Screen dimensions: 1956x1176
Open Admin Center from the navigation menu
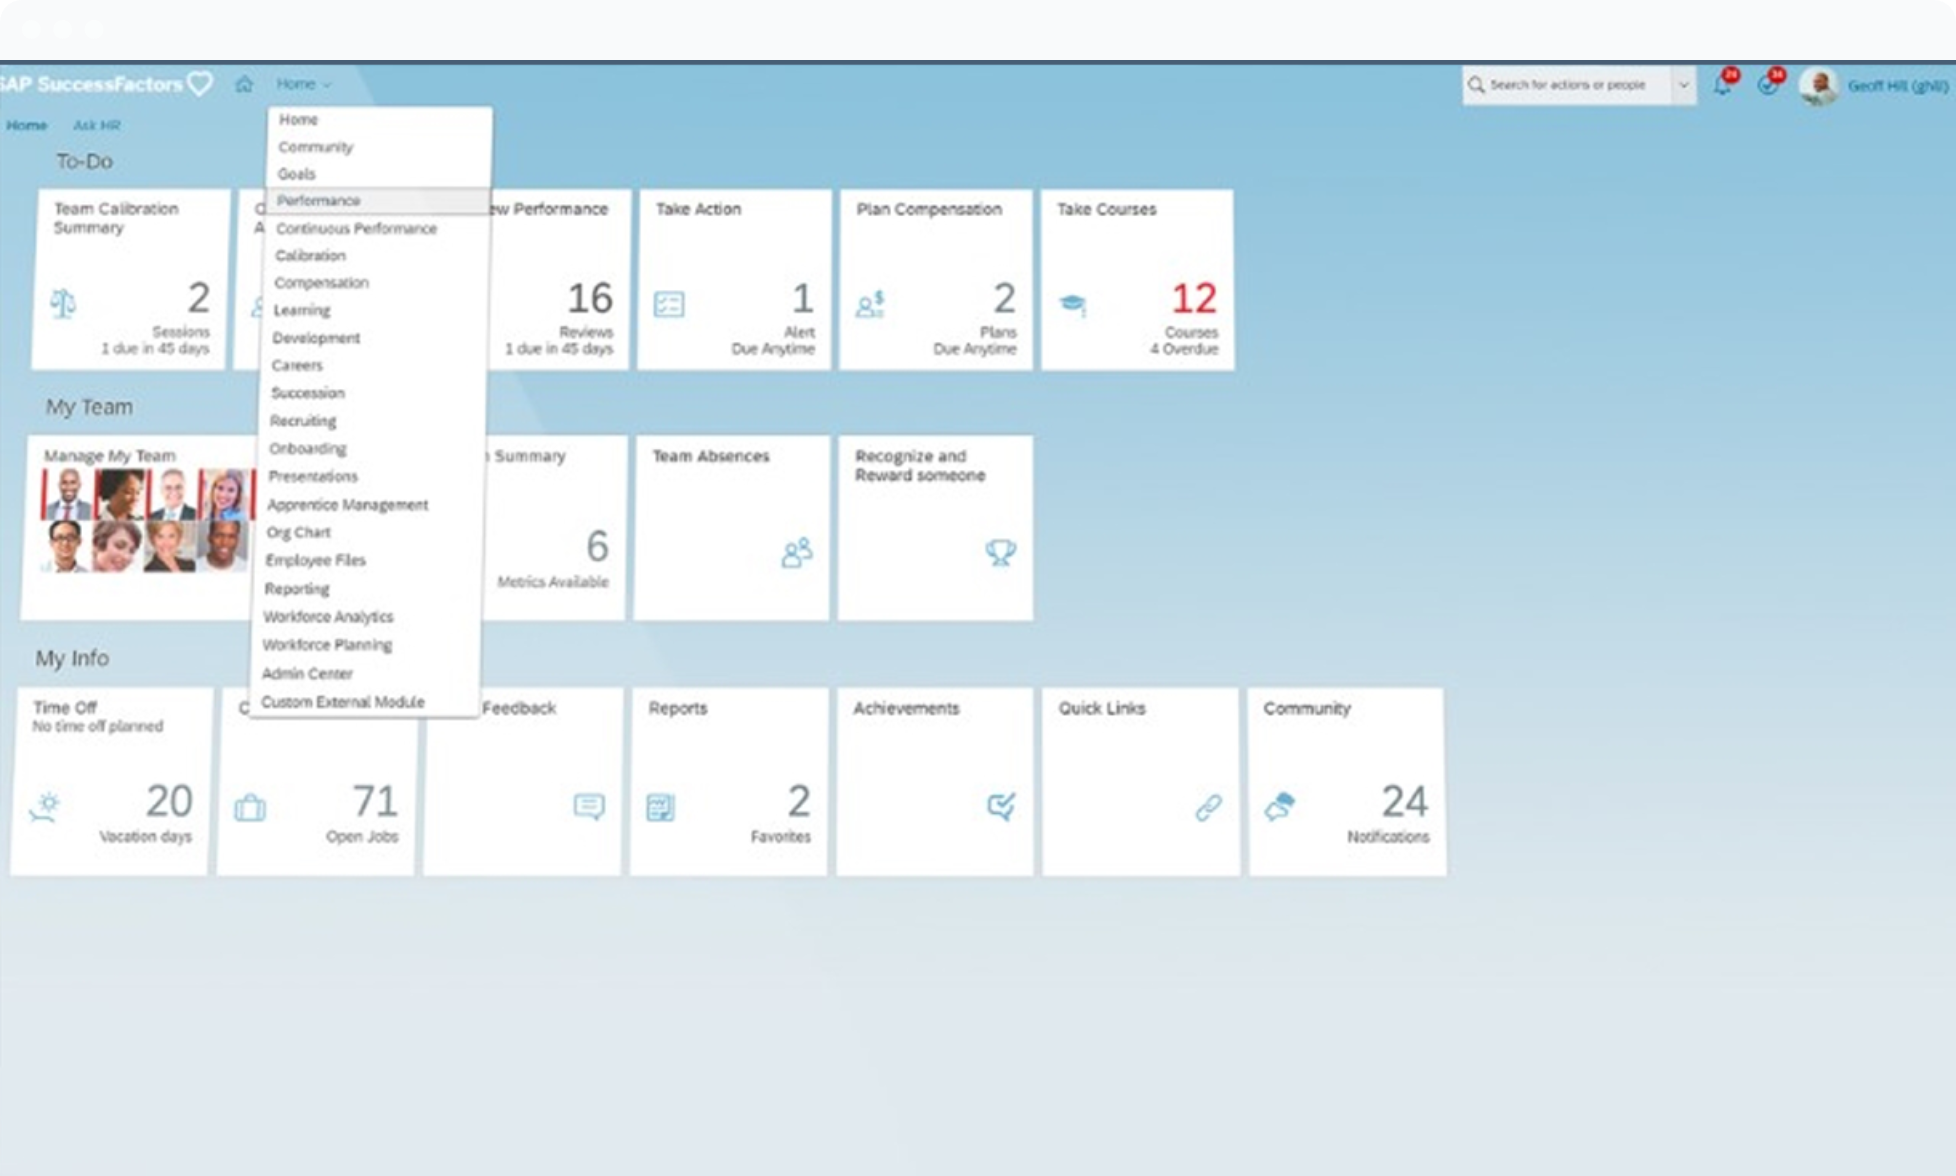(x=307, y=673)
